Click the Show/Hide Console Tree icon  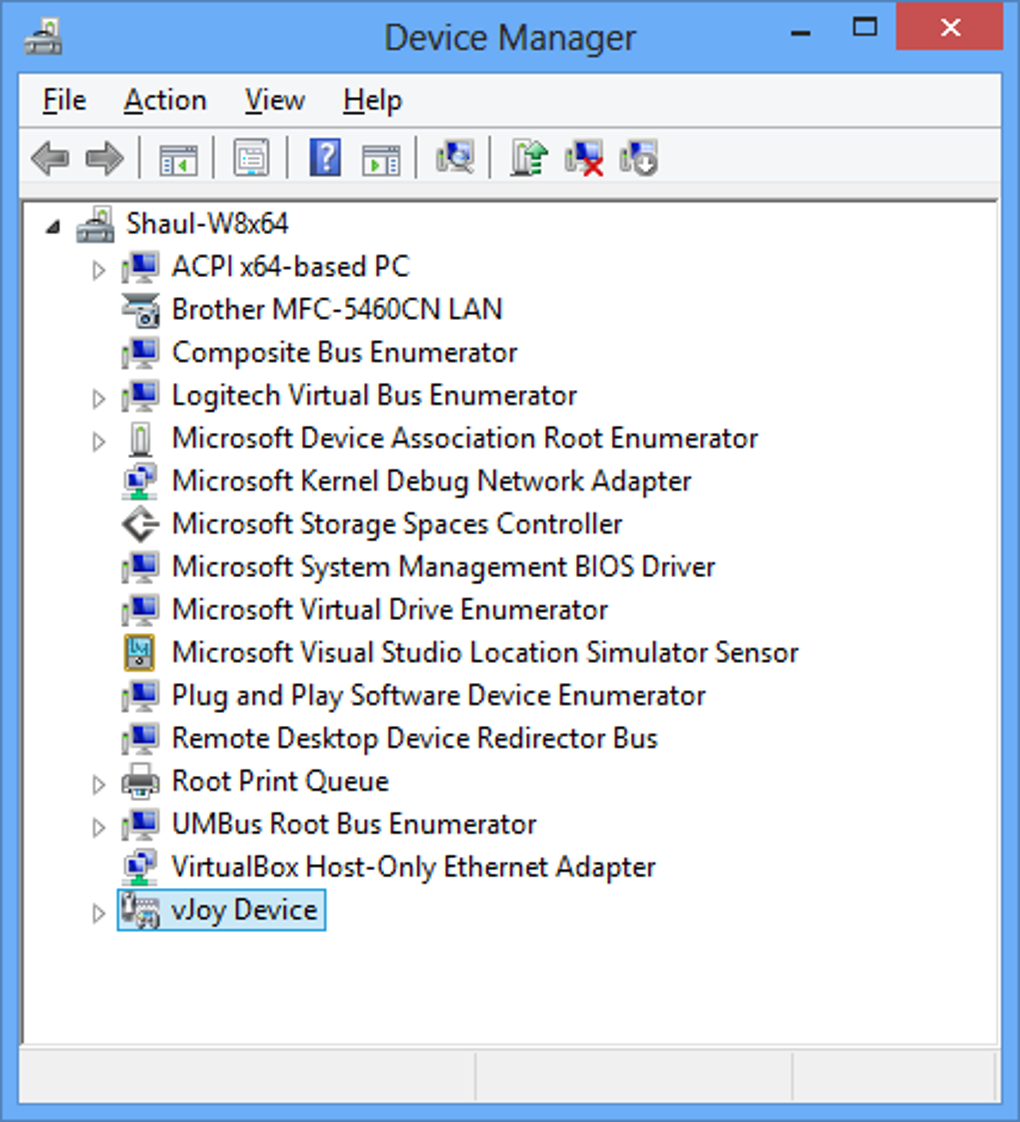point(179,158)
